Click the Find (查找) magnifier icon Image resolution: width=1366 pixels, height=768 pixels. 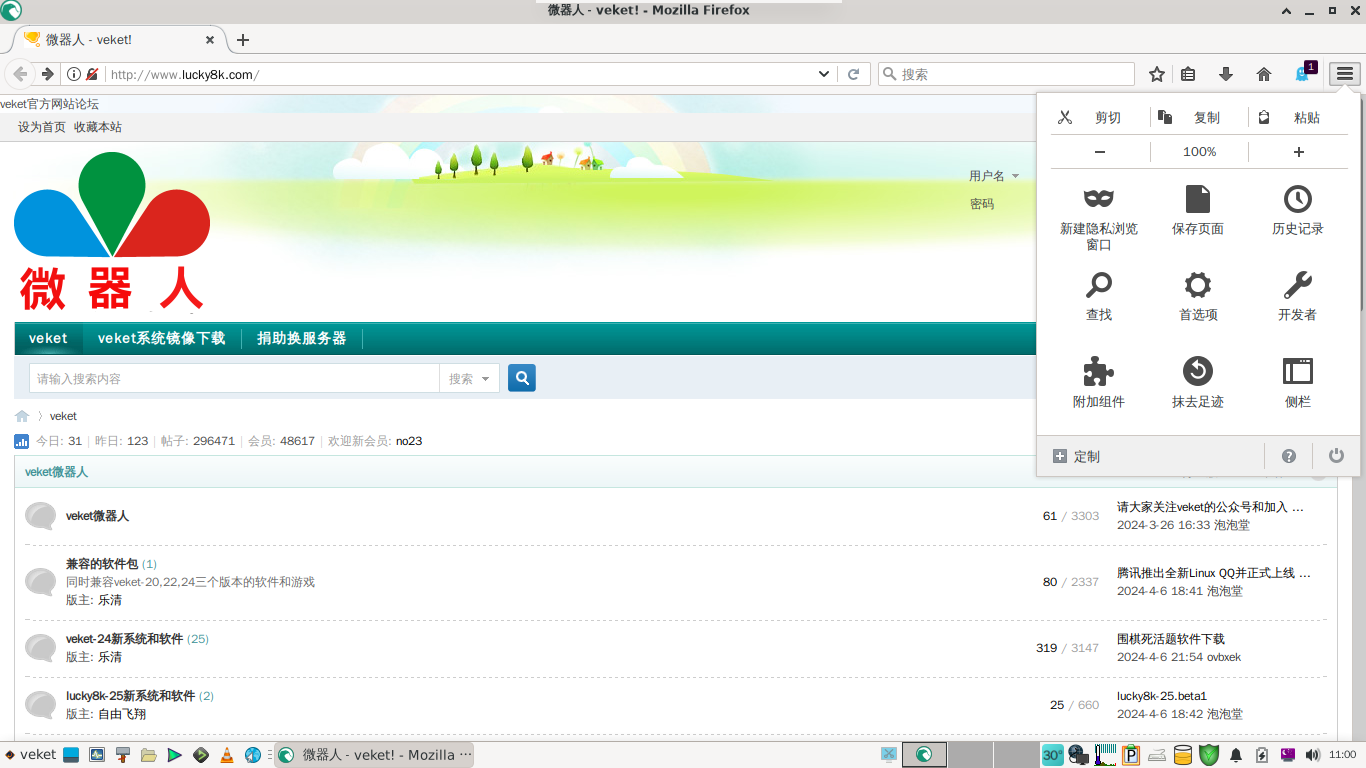(1099, 285)
